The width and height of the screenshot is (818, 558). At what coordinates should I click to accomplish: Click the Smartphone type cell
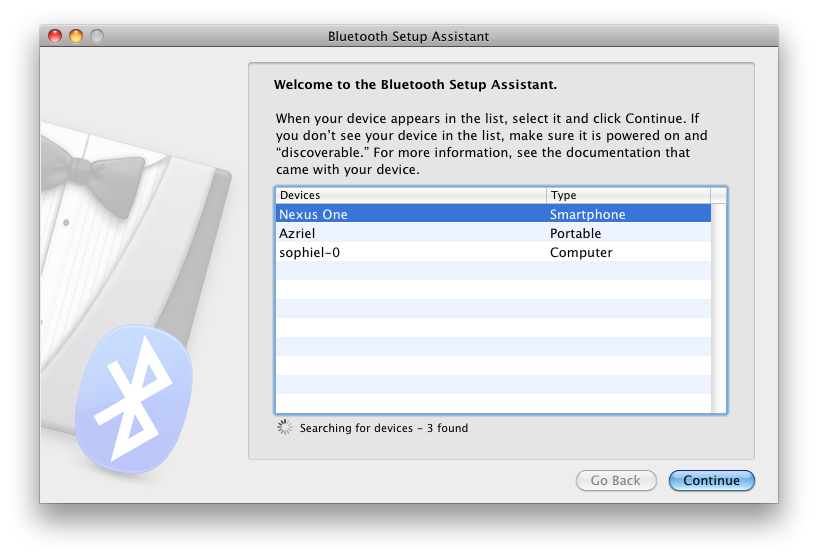pyautogui.click(x=588, y=214)
